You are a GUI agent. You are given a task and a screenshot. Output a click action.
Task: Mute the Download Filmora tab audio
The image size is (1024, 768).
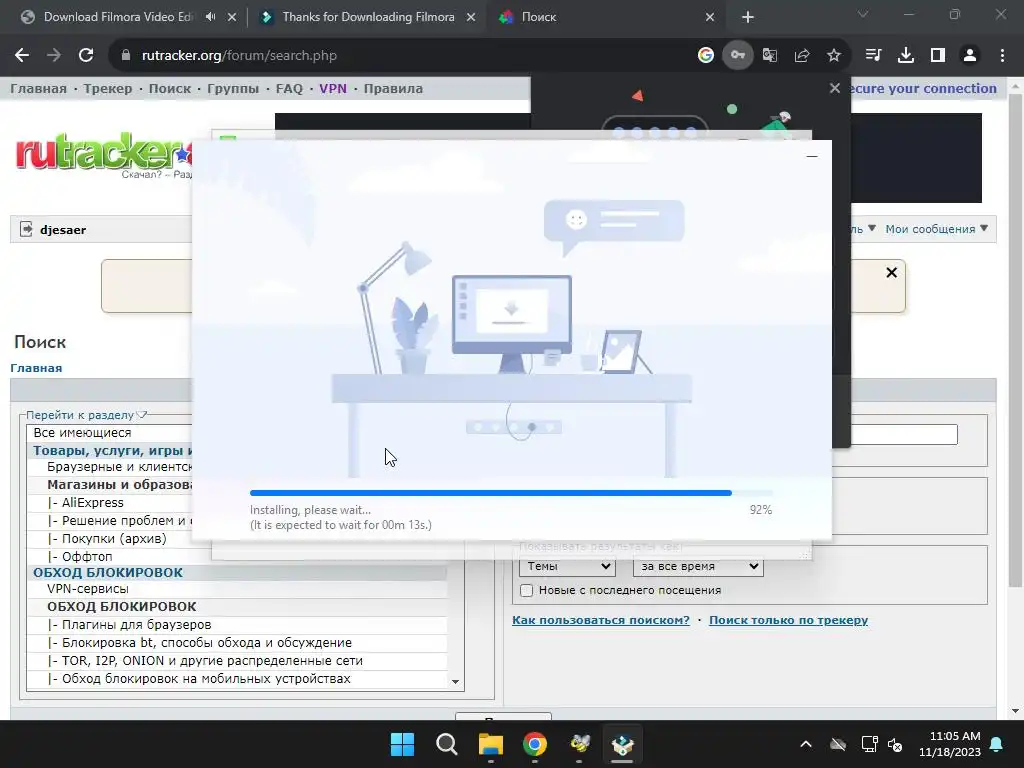(210, 17)
